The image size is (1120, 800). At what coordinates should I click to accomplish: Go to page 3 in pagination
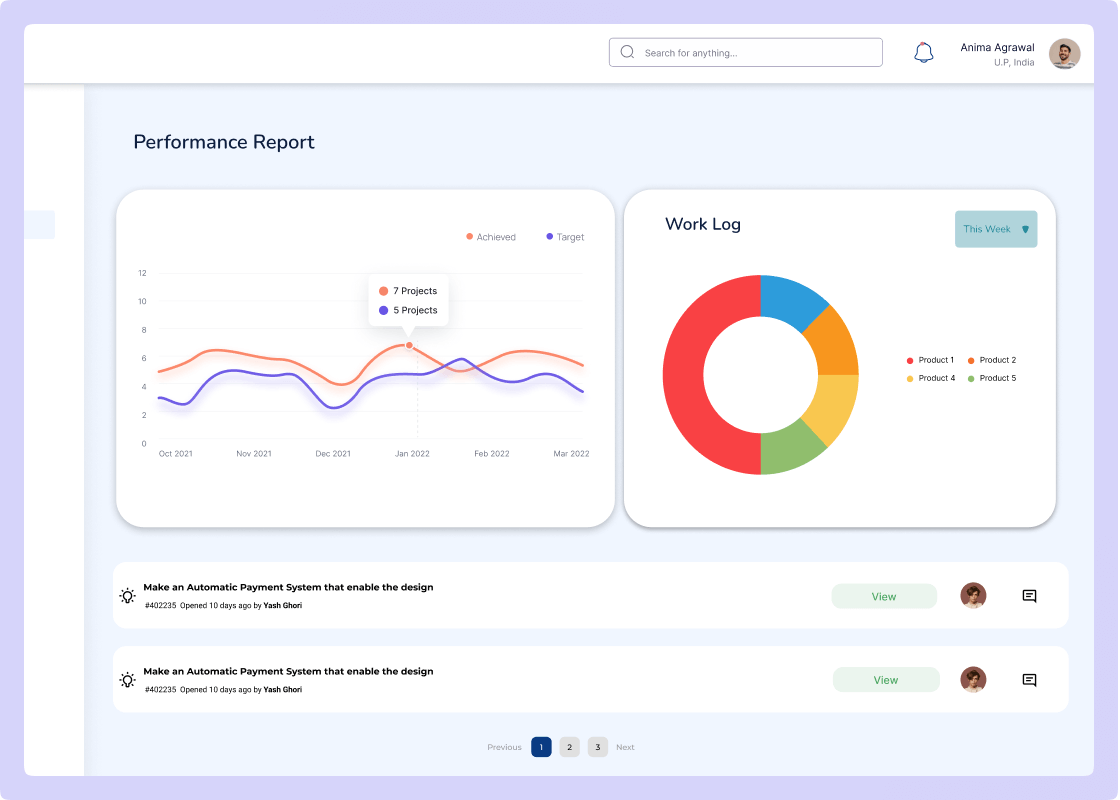coord(597,747)
